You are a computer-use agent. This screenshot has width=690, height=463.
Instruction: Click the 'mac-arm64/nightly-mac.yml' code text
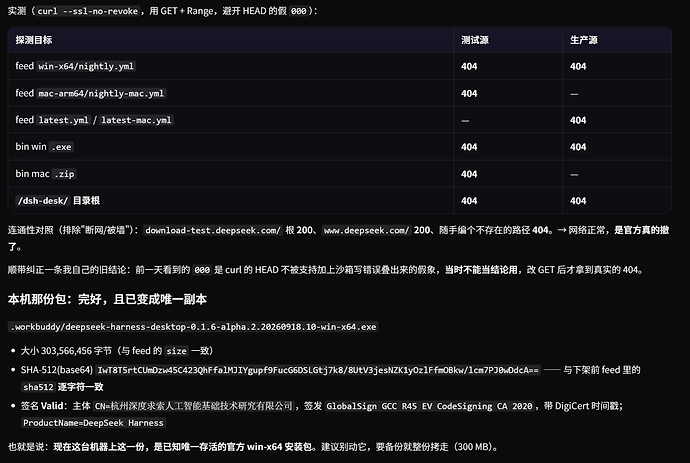[101, 93]
